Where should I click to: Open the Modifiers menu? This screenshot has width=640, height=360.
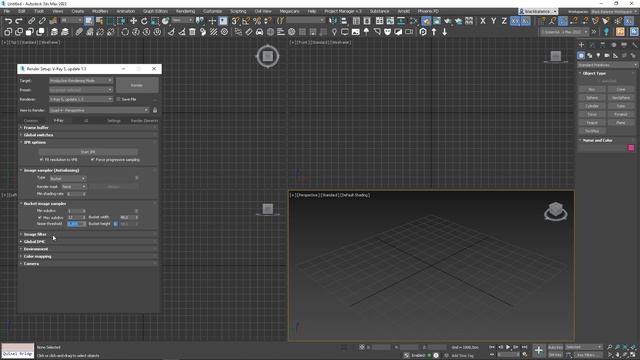click(100, 11)
